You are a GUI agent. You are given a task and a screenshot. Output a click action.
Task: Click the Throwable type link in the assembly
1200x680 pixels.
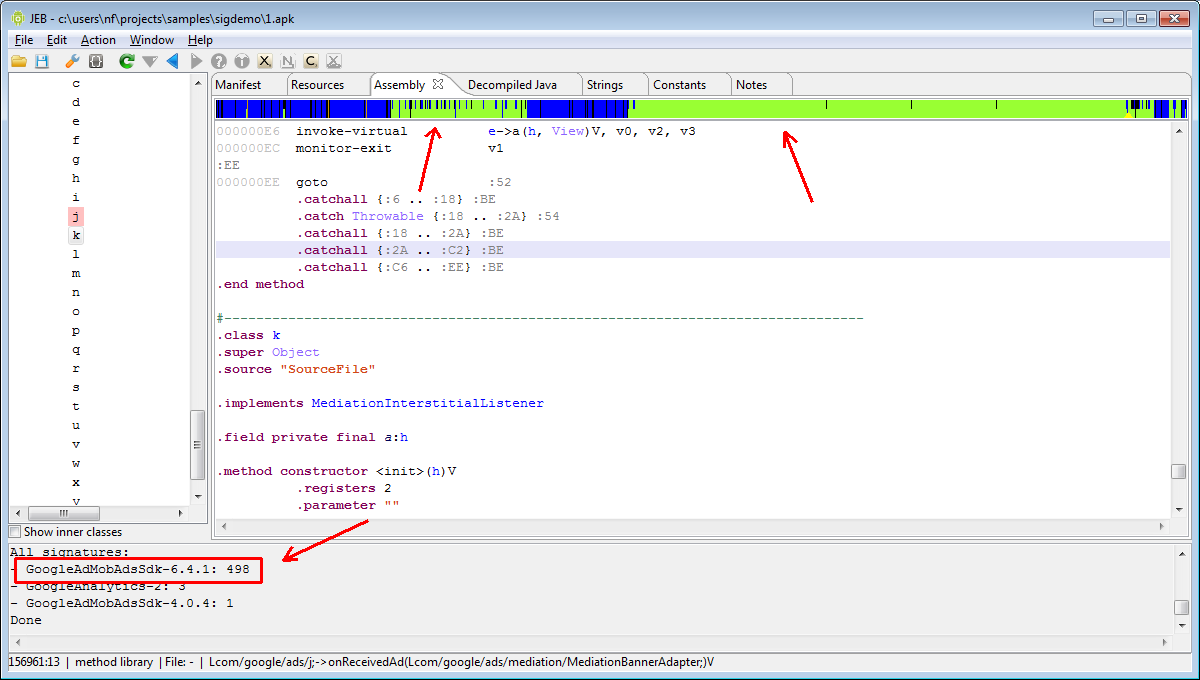(x=388, y=216)
